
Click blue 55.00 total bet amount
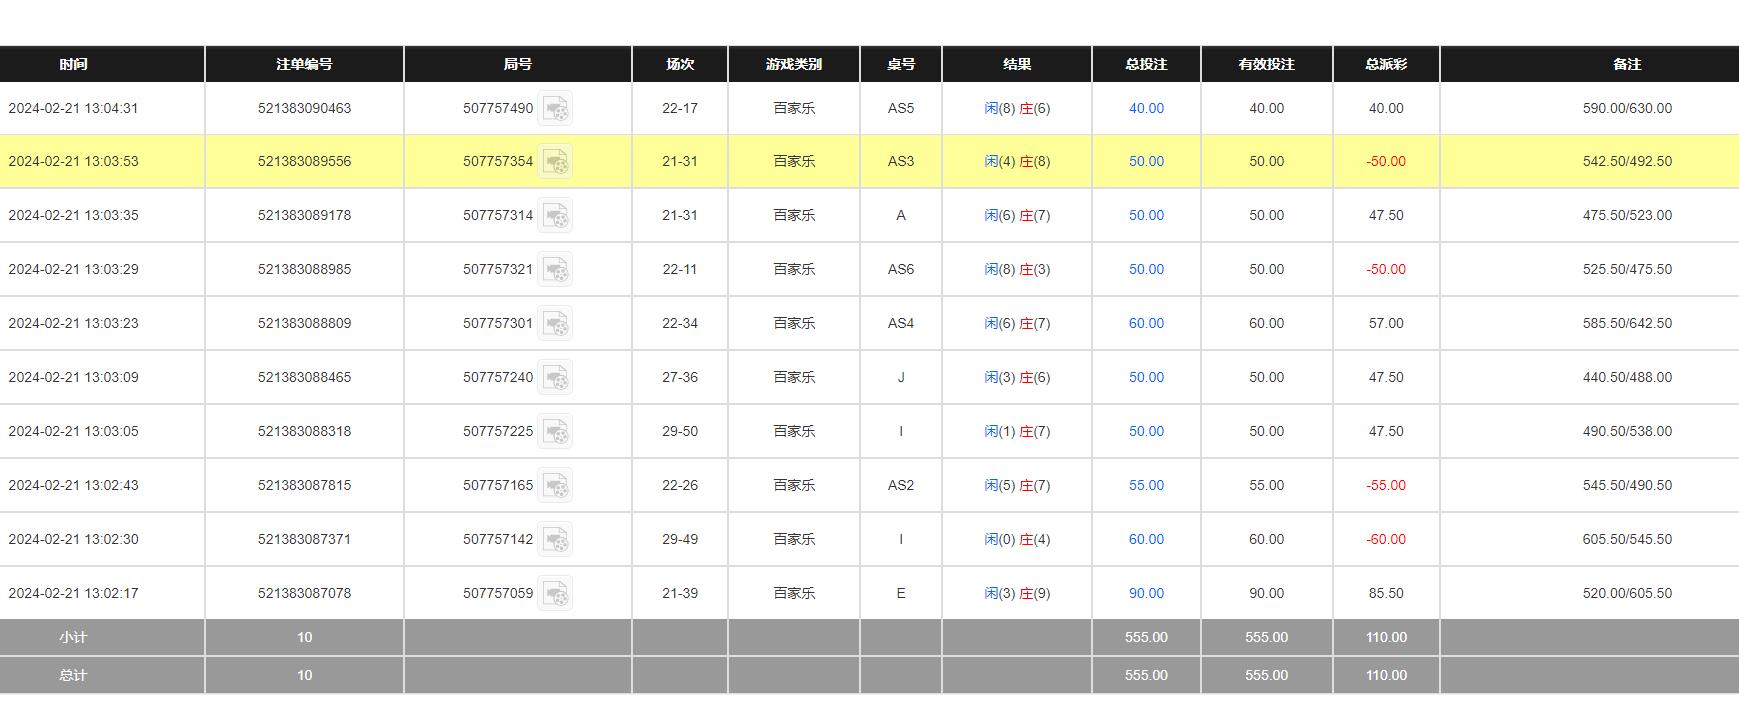click(1146, 485)
